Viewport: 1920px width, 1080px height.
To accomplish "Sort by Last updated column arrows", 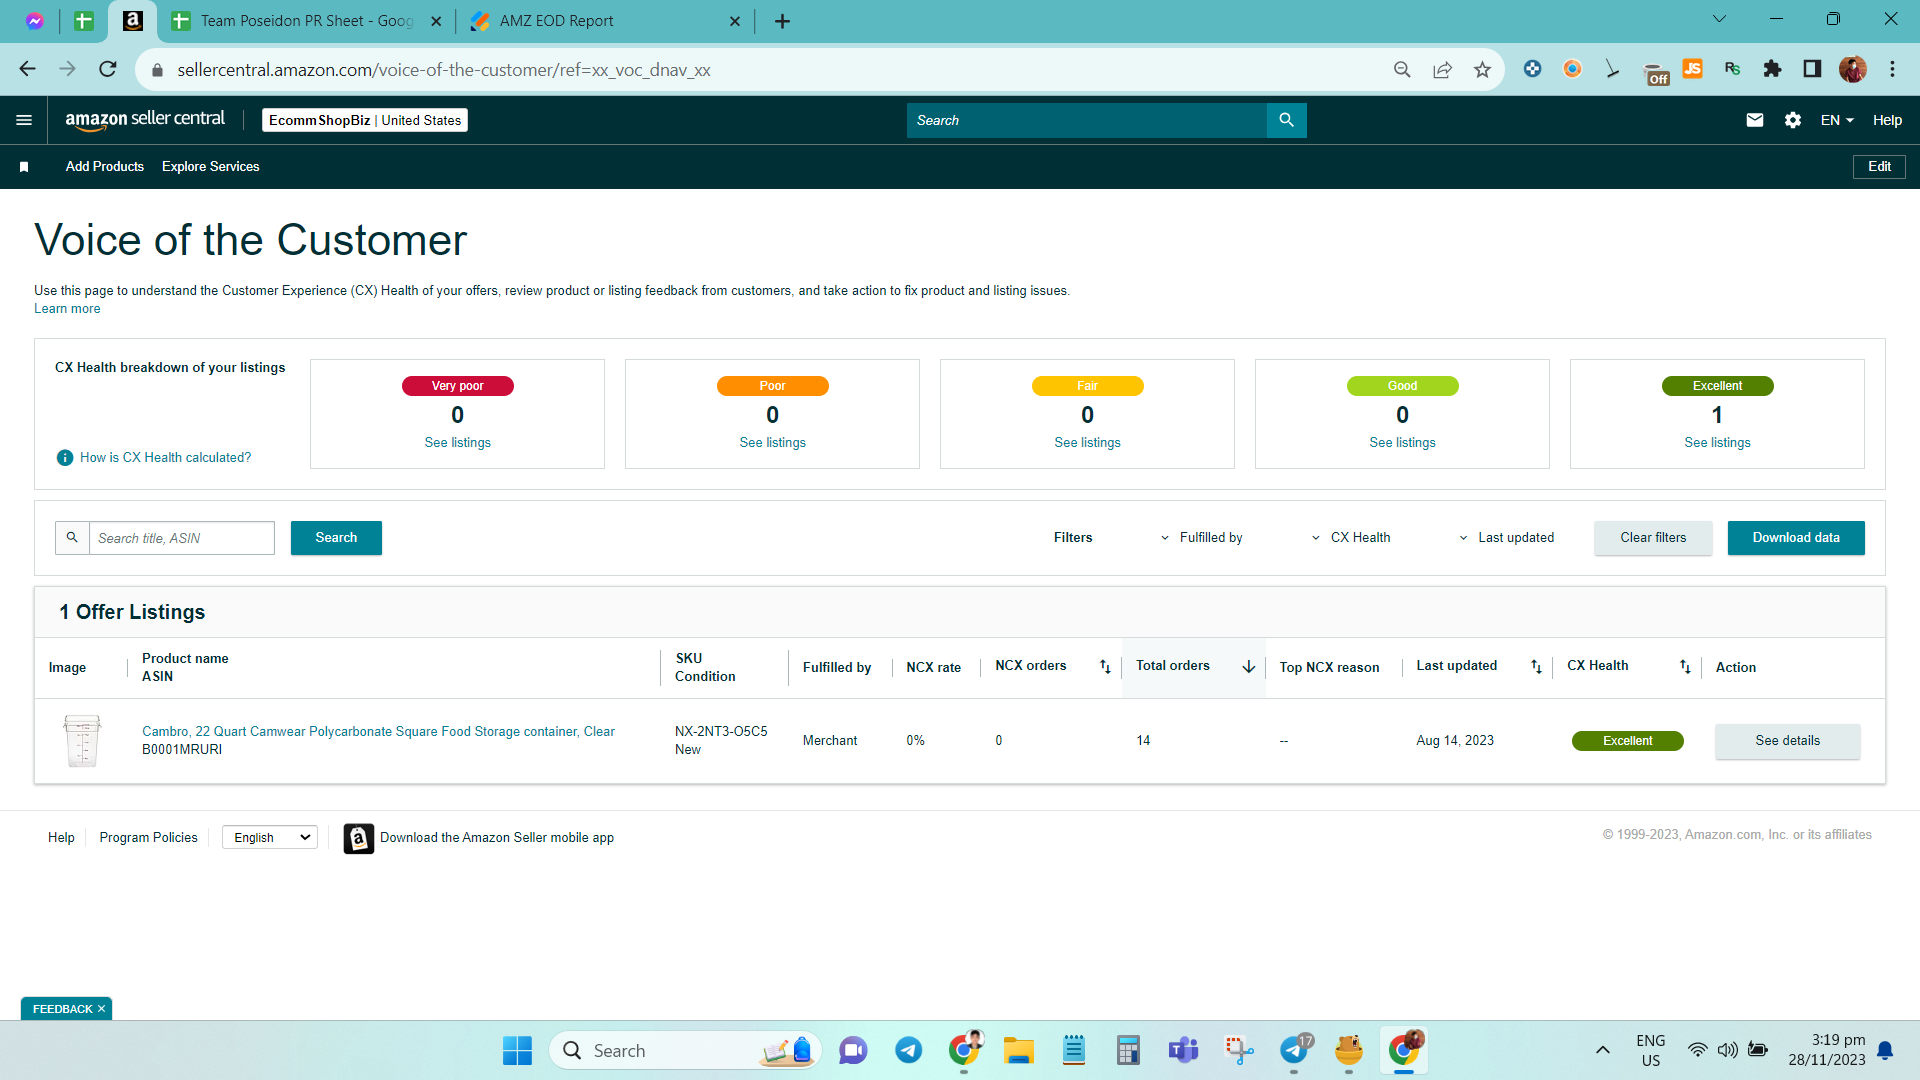I will [1536, 667].
